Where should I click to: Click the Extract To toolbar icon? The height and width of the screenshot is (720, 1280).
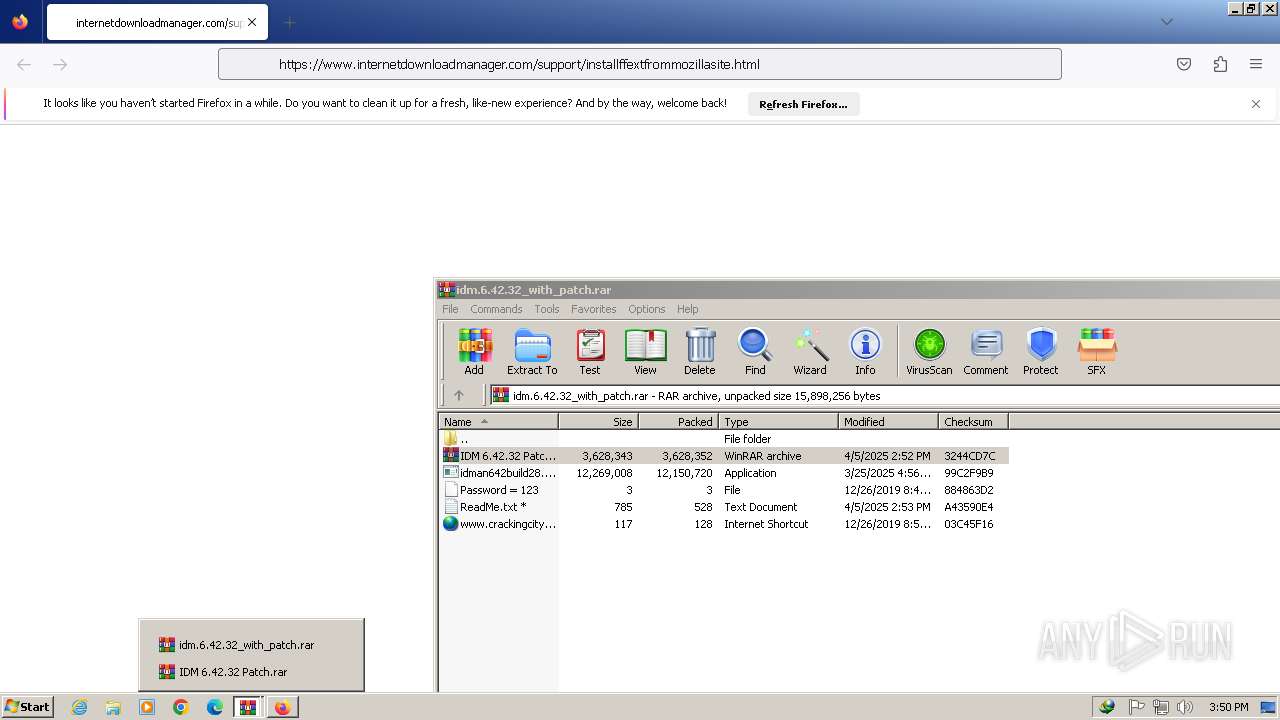(x=532, y=352)
